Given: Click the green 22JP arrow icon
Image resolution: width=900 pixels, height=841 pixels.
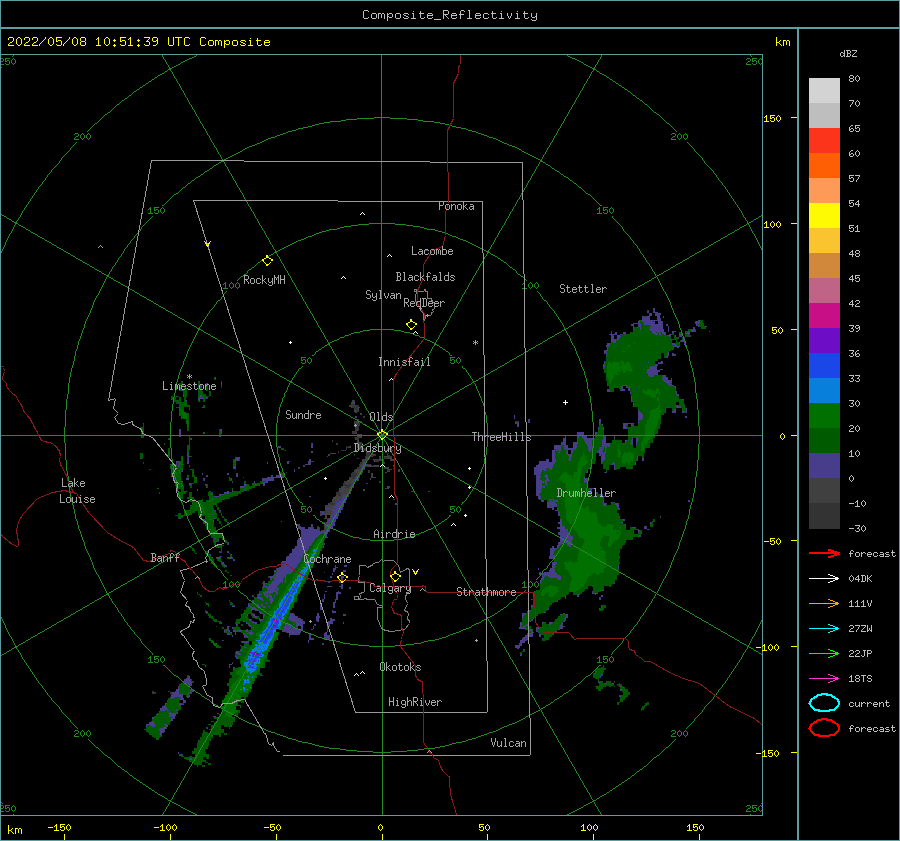Looking at the screenshot, I should tap(824, 653).
